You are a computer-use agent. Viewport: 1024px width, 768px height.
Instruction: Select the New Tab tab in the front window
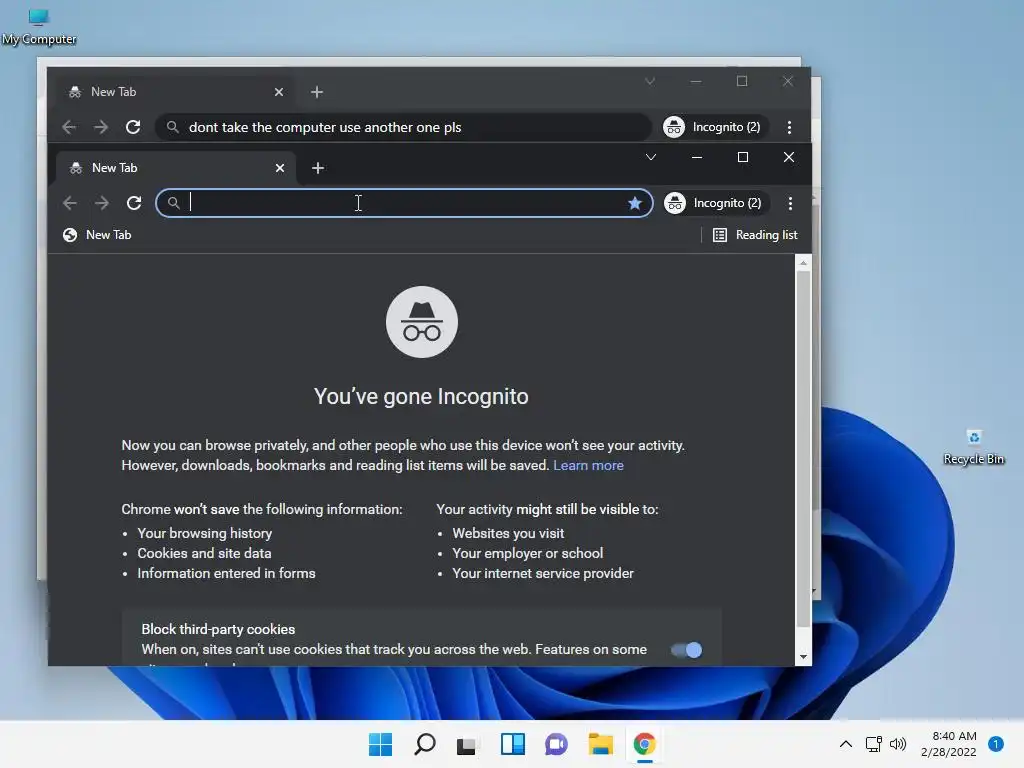(176, 168)
